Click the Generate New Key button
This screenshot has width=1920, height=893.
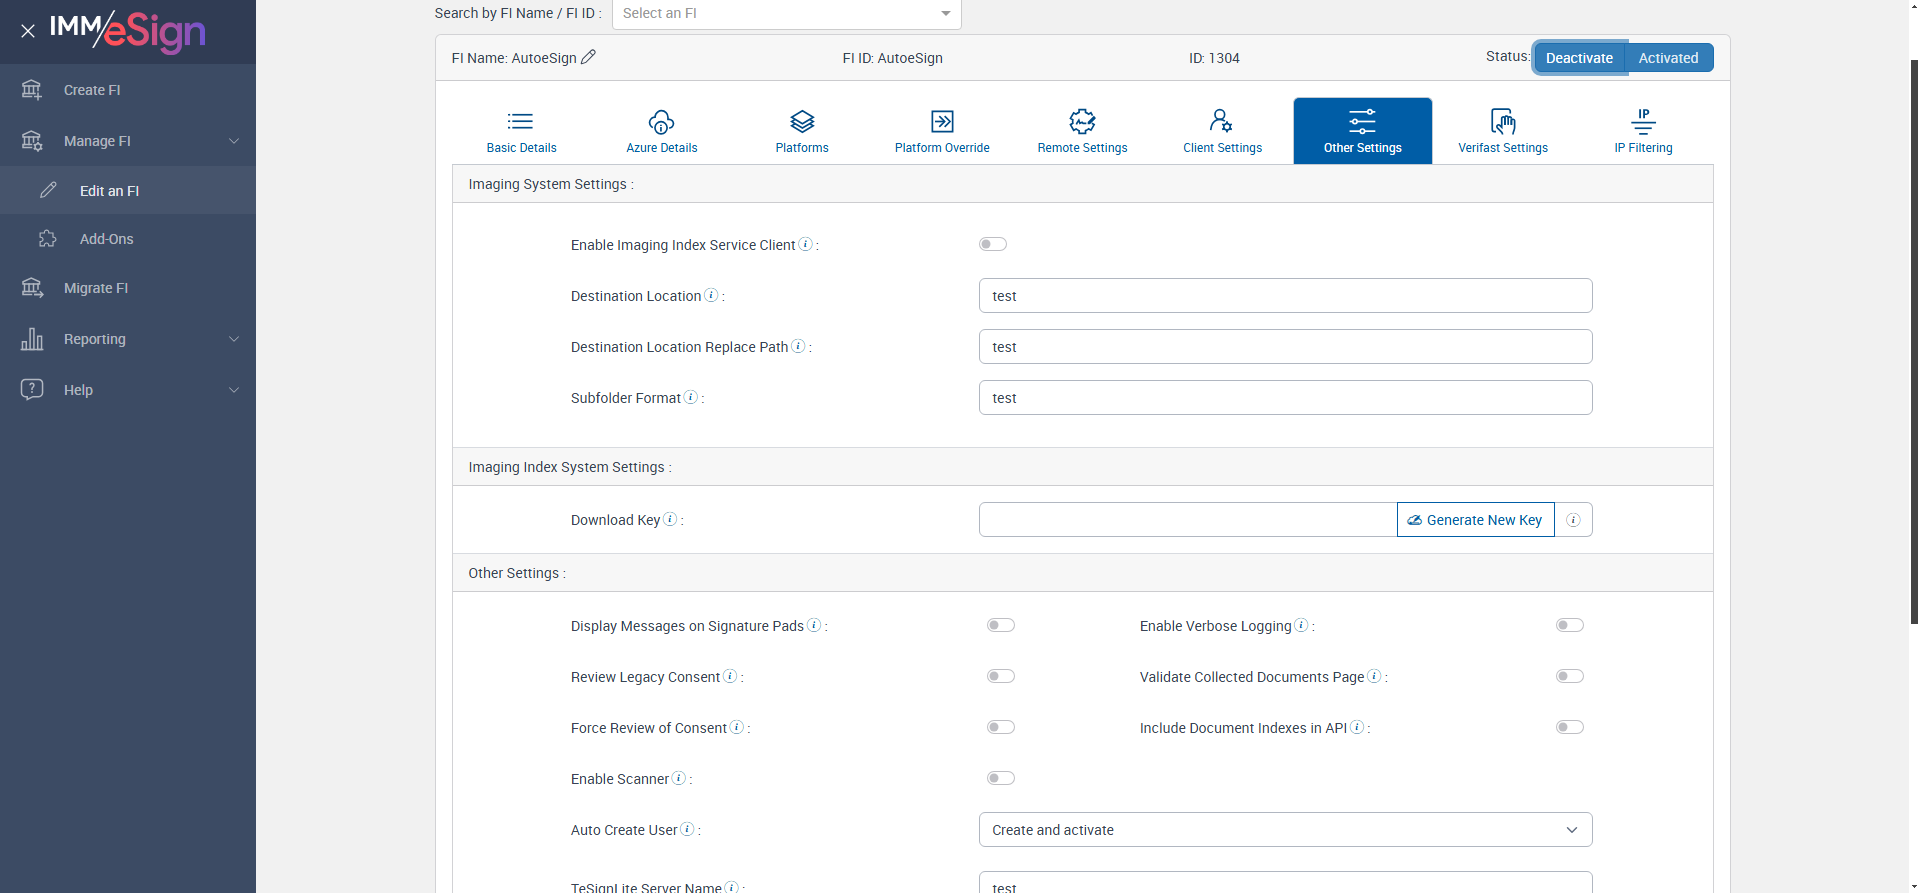[x=1475, y=520]
